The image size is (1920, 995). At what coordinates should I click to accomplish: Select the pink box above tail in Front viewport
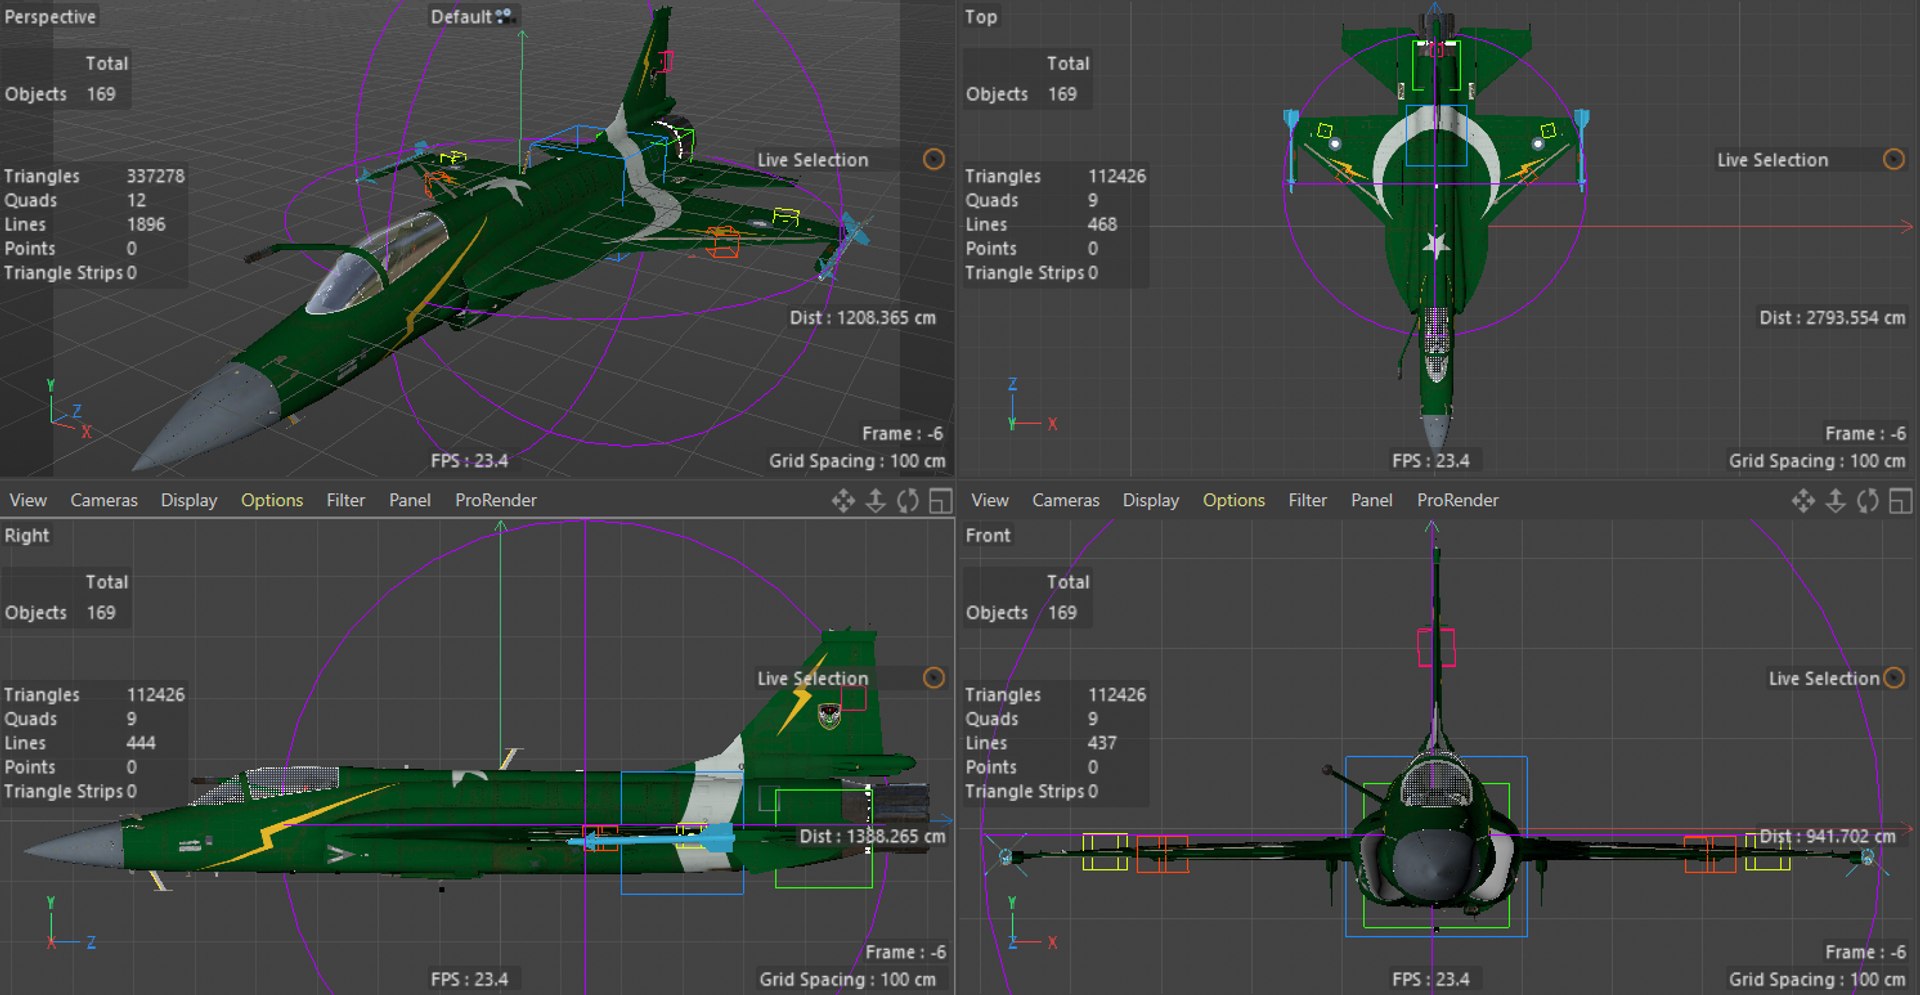[x=1436, y=647]
